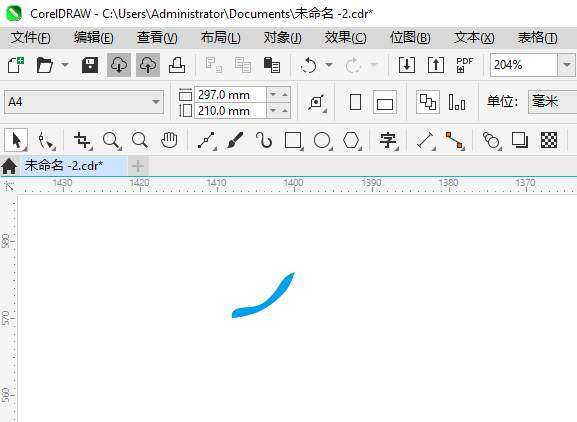Viewport: 577px width, 422px height.
Task: Click the page dimensions options icon
Action: click(x=317, y=102)
